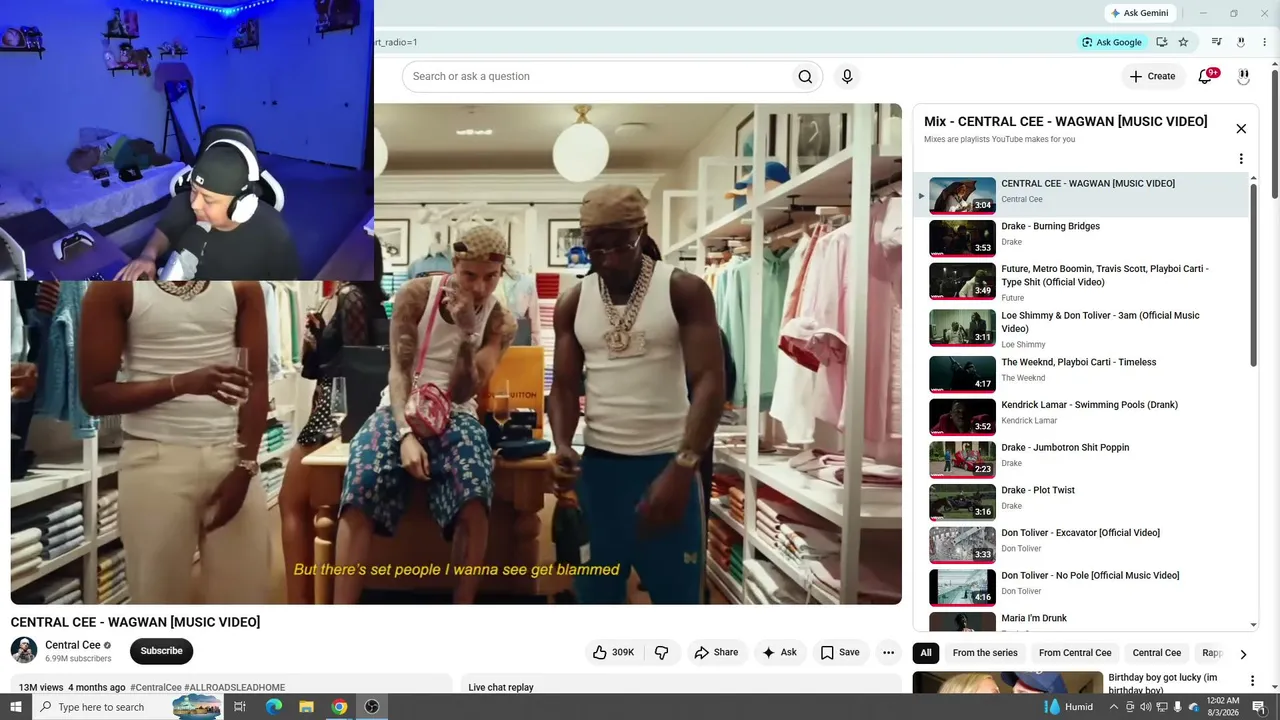Show hidden system tray icons
The height and width of the screenshot is (720, 1280).
(1114, 707)
